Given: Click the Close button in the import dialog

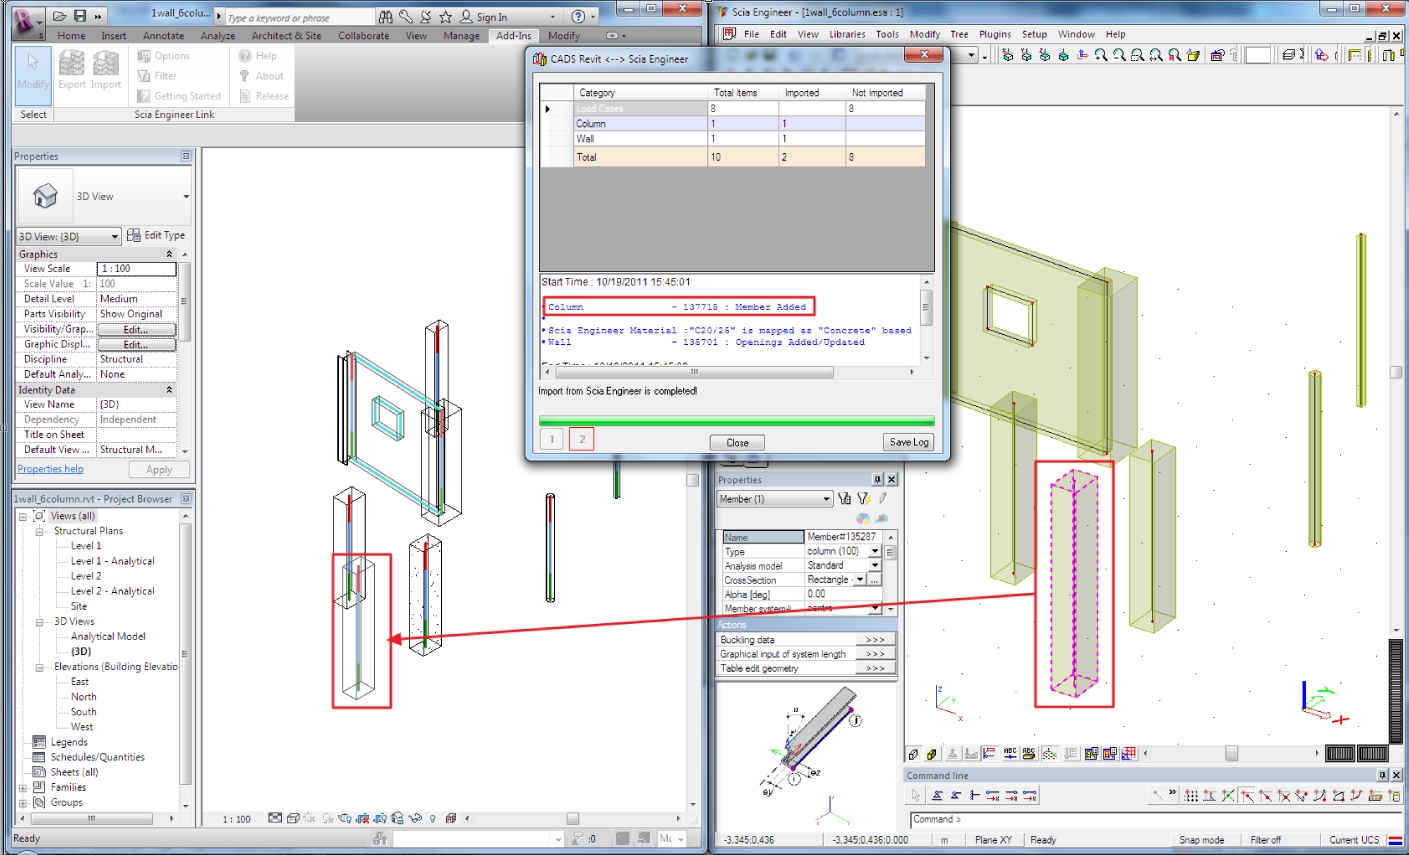Looking at the screenshot, I should pyautogui.click(x=736, y=442).
